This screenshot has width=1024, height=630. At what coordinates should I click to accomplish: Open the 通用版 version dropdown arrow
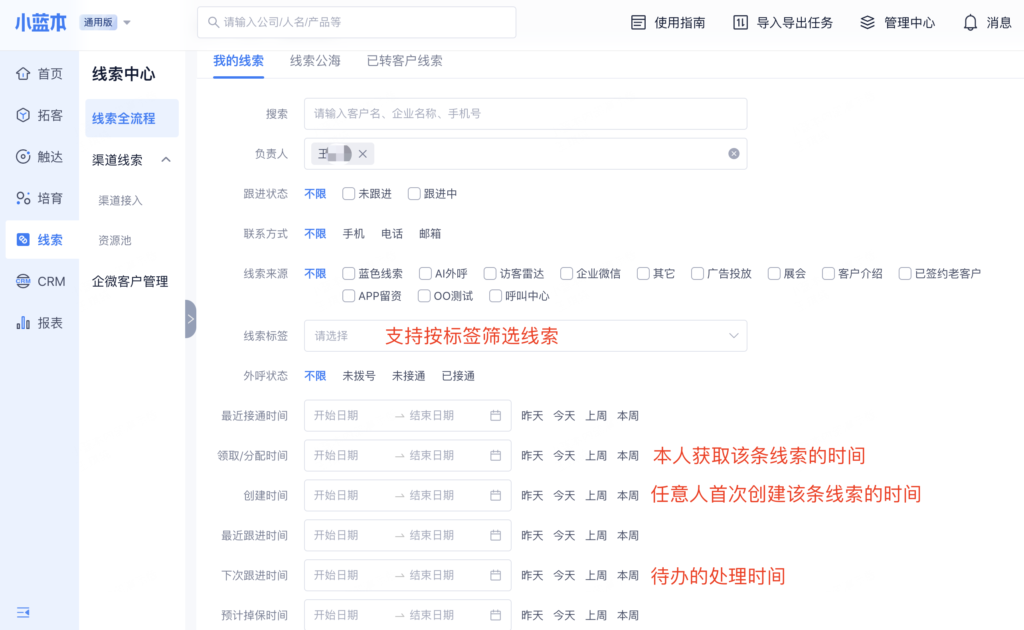coord(127,22)
